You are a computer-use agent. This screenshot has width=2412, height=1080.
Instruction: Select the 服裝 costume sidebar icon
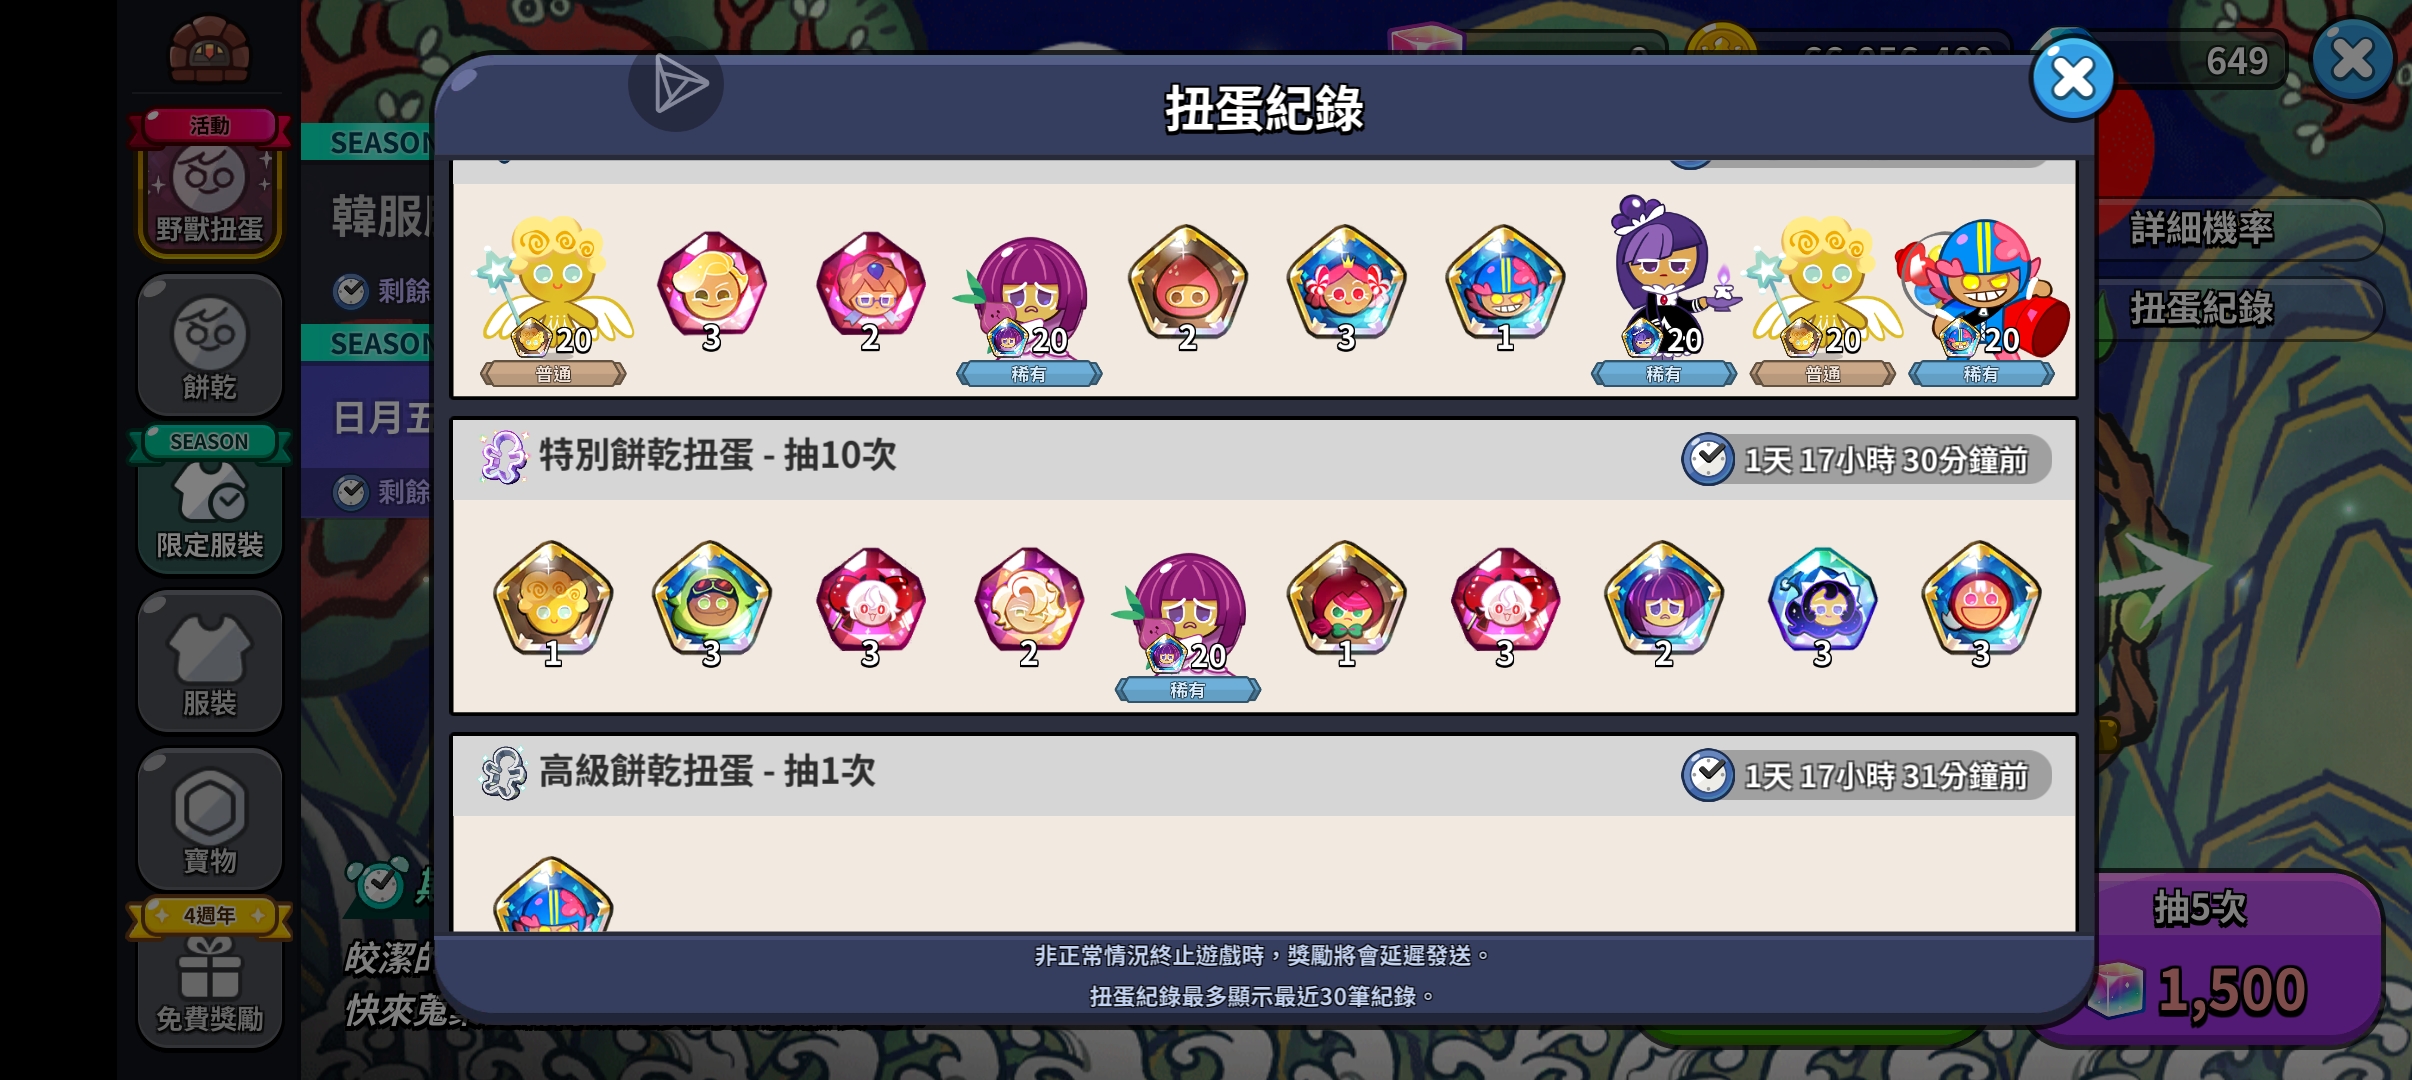(209, 661)
